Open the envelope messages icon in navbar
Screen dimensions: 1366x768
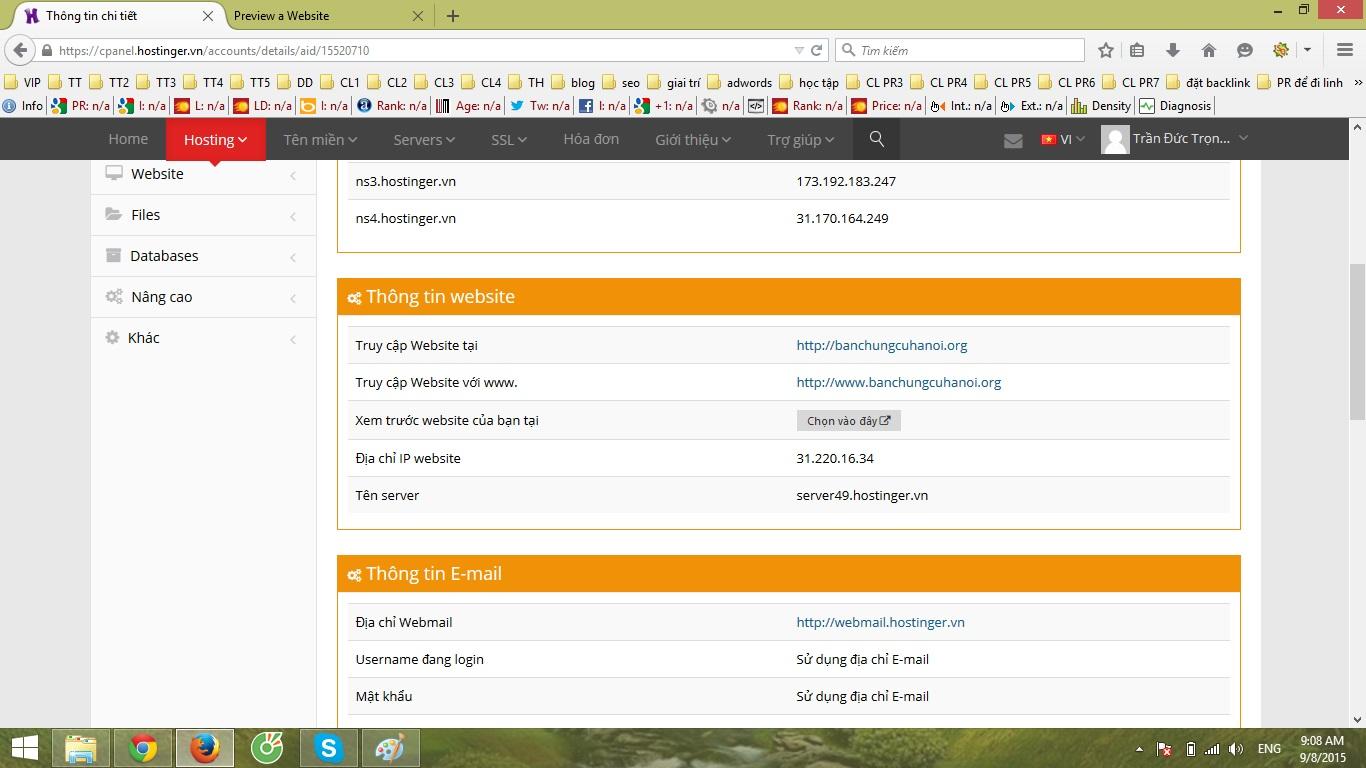[1013, 140]
